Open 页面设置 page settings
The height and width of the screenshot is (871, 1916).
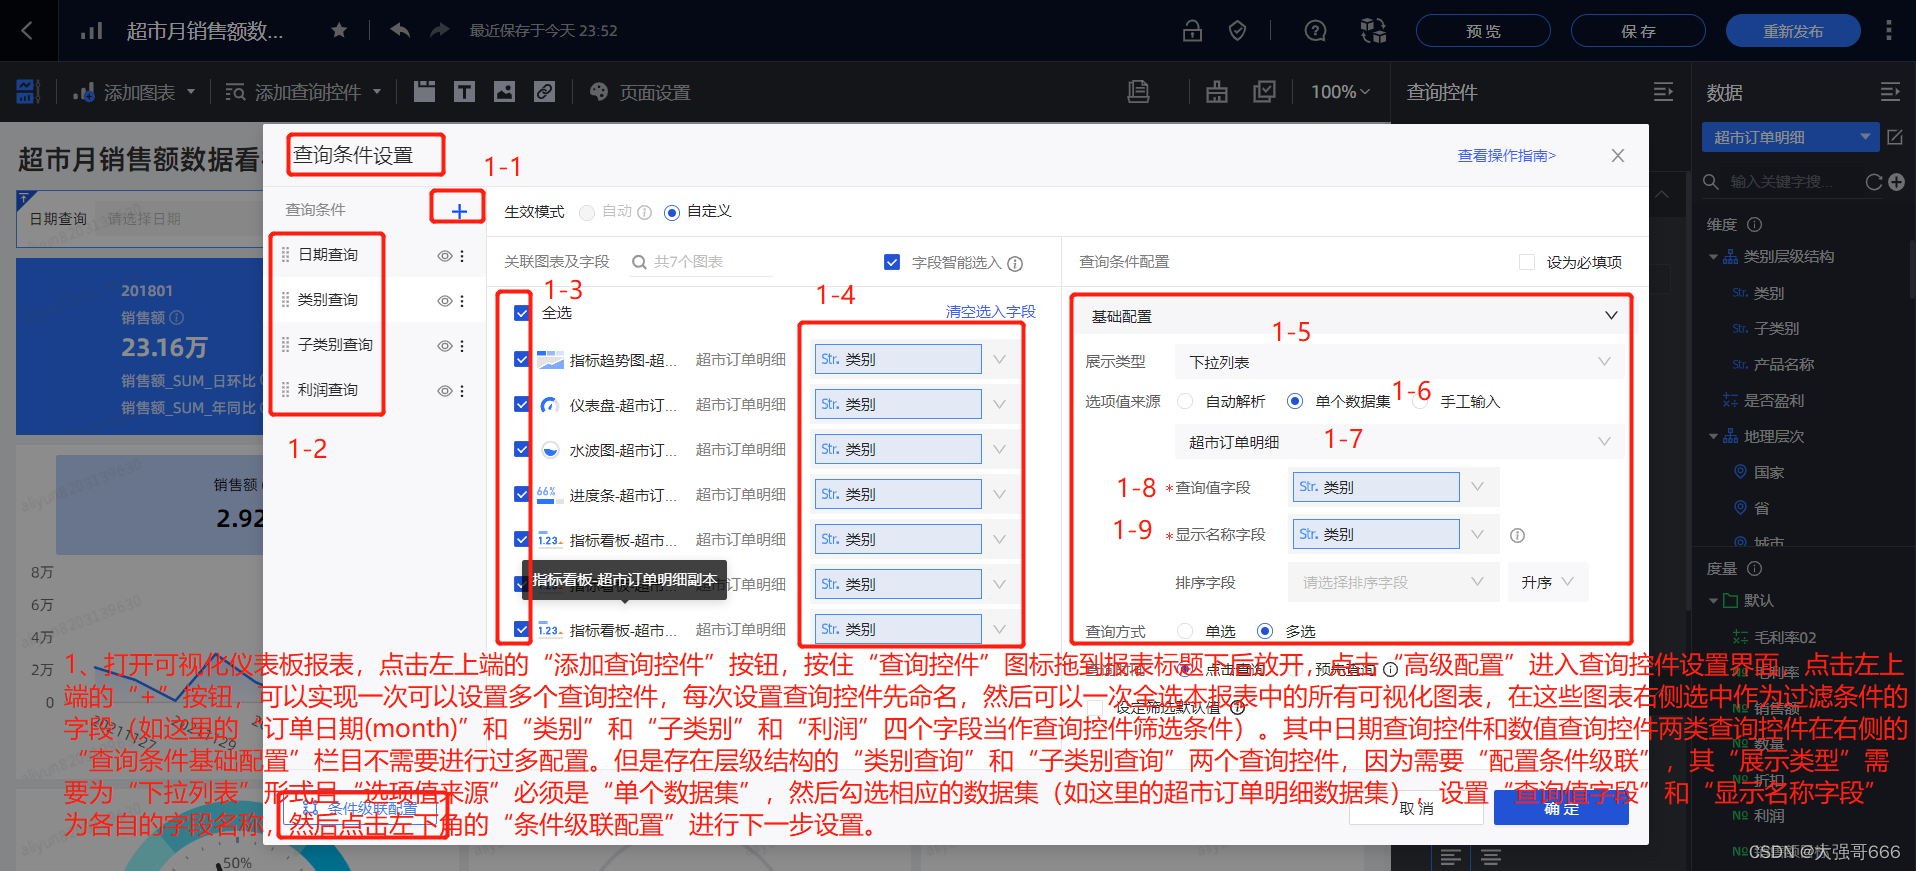pyautogui.click(x=640, y=92)
